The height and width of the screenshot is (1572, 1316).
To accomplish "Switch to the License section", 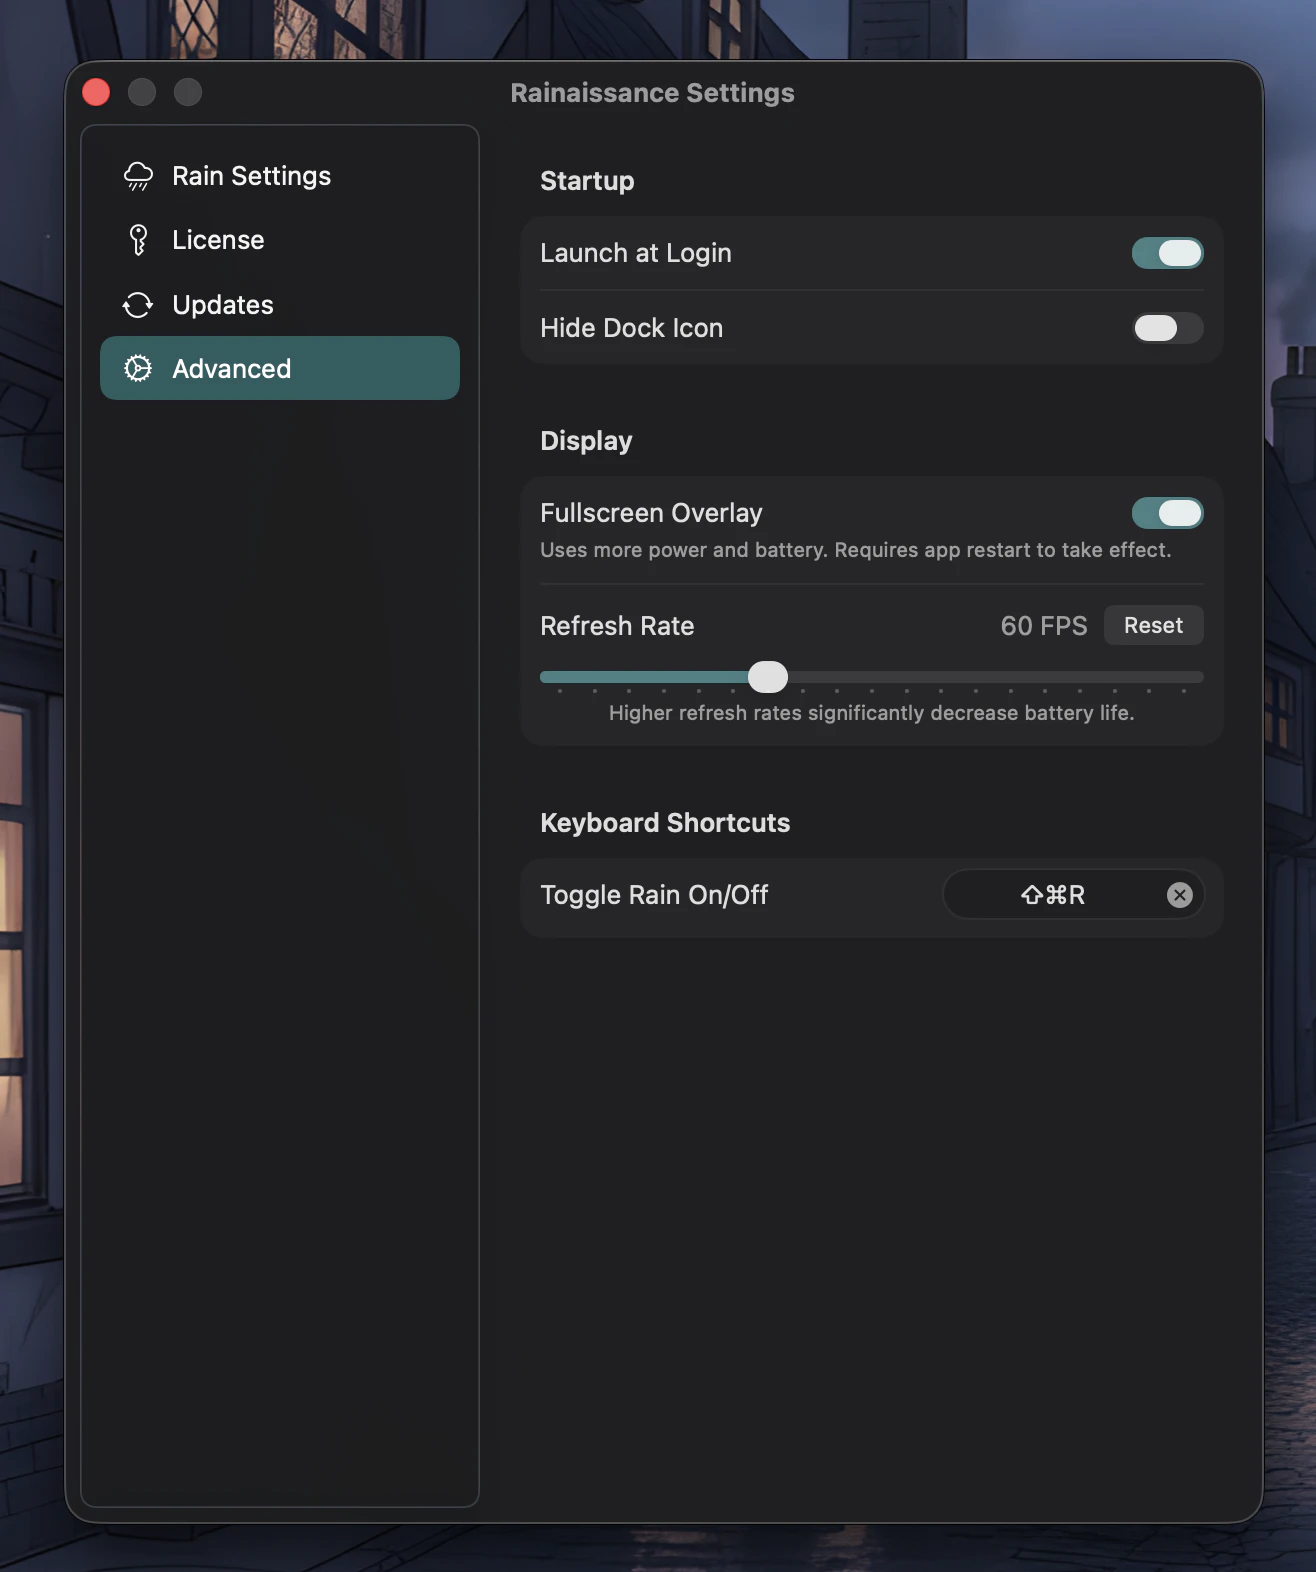I will (218, 240).
